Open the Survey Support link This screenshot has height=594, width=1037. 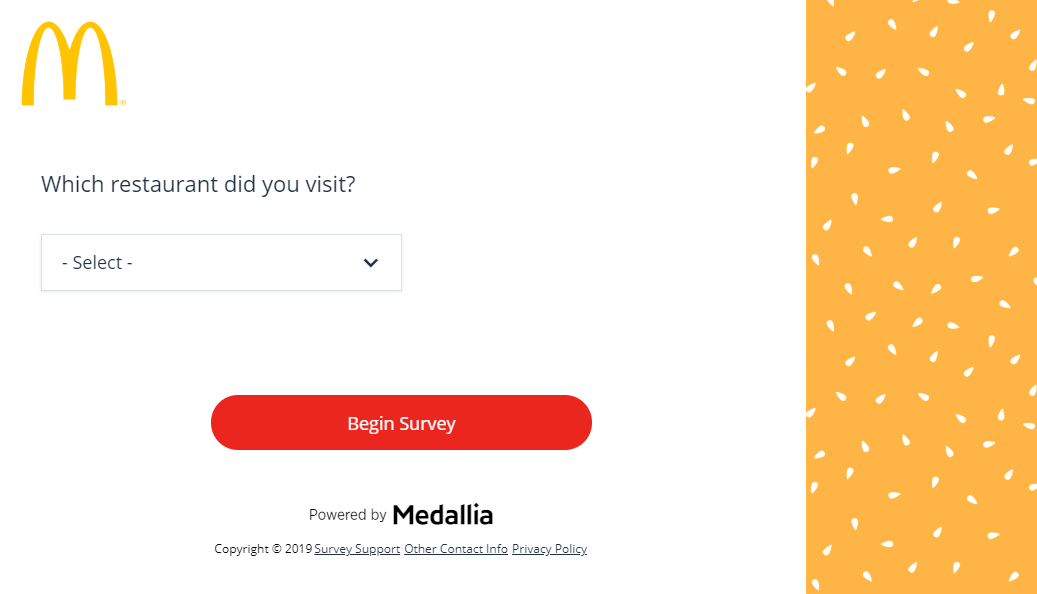point(357,548)
